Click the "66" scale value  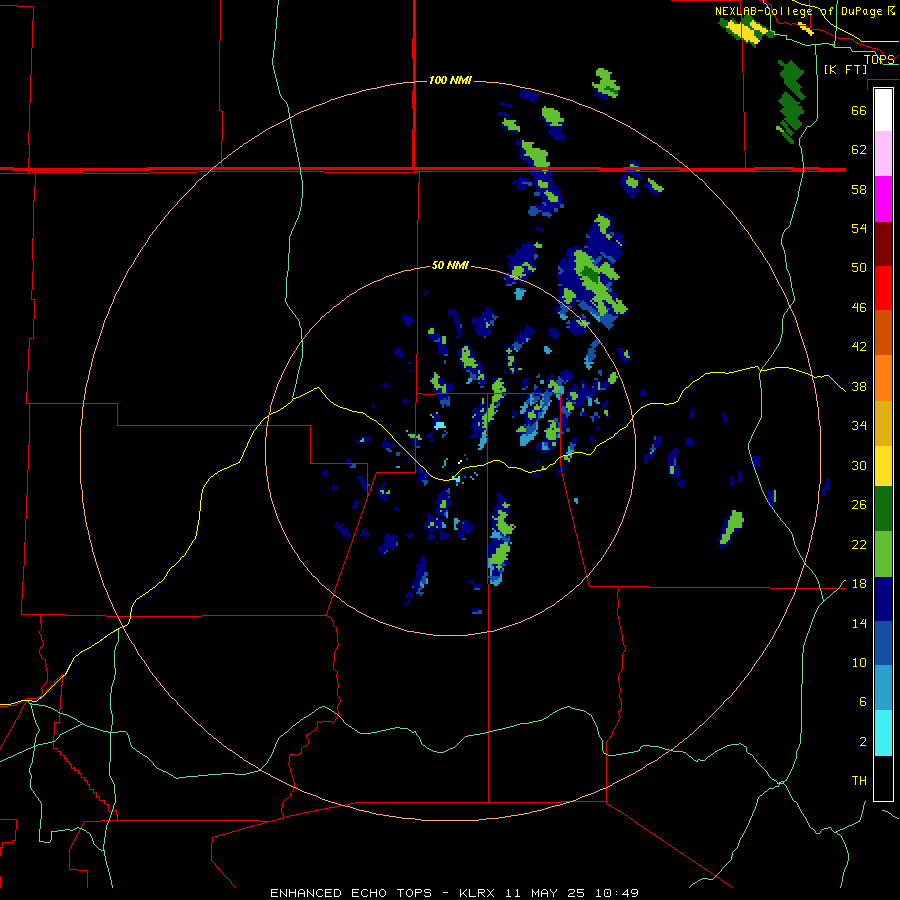point(859,110)
